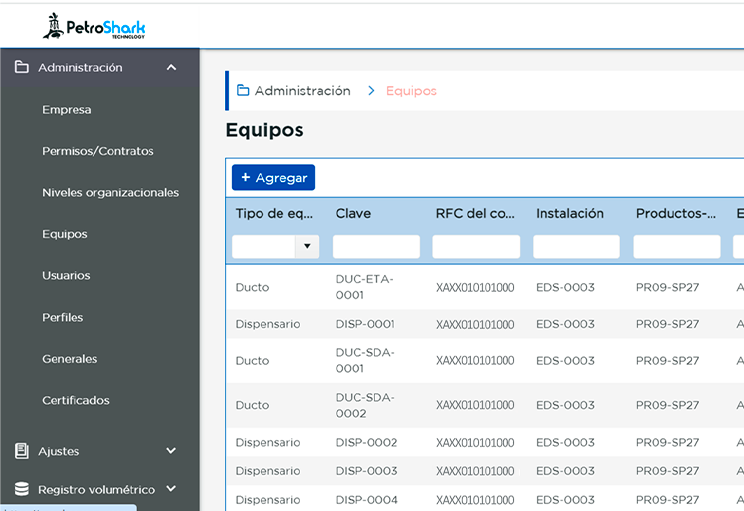The image size is (744, 511).
Task: Click the breadcrumb folder icon
Action: (243, 91)
